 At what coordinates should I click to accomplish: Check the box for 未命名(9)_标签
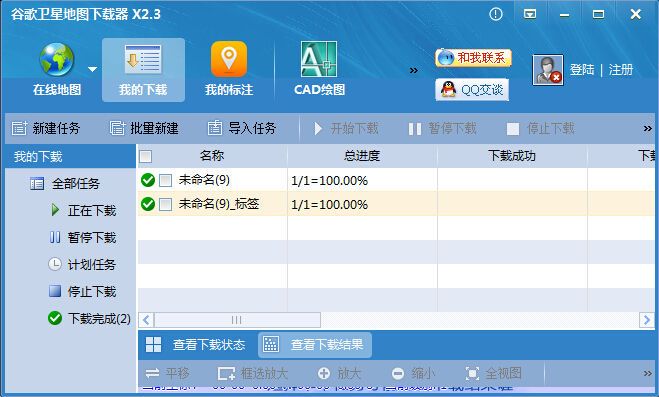coord(166,205)
